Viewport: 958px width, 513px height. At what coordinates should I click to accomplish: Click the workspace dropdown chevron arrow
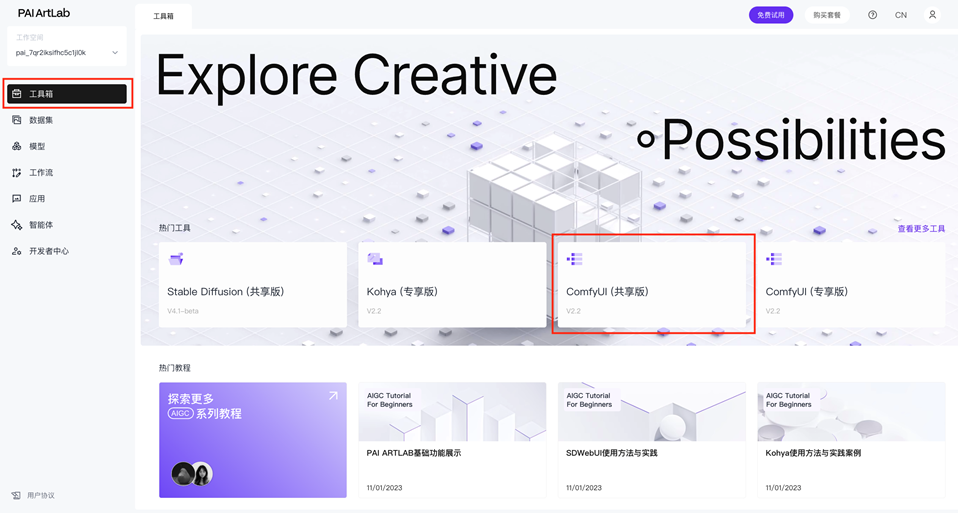pos(115,53)
